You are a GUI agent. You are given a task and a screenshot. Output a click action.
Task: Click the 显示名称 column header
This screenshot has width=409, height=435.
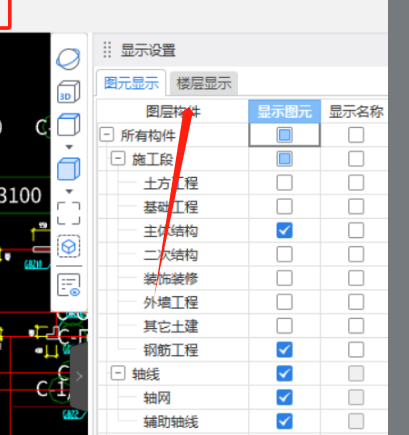coord(356,111)
